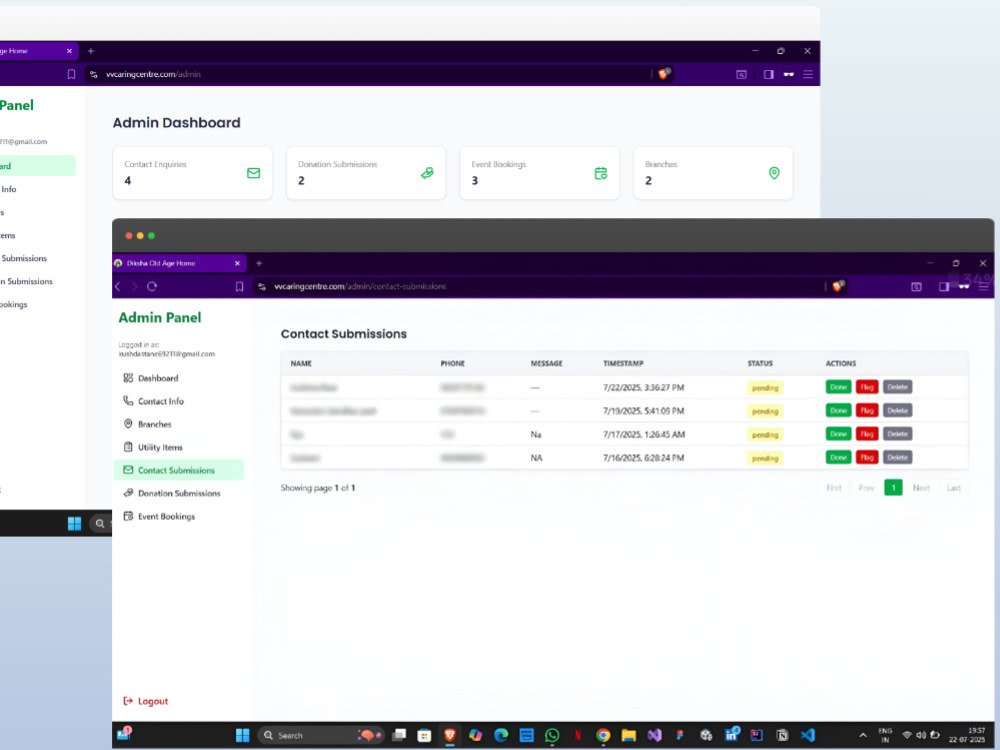
Task: Click the Next pagination button
Action: pyautogui.click(x=921, y=488)
